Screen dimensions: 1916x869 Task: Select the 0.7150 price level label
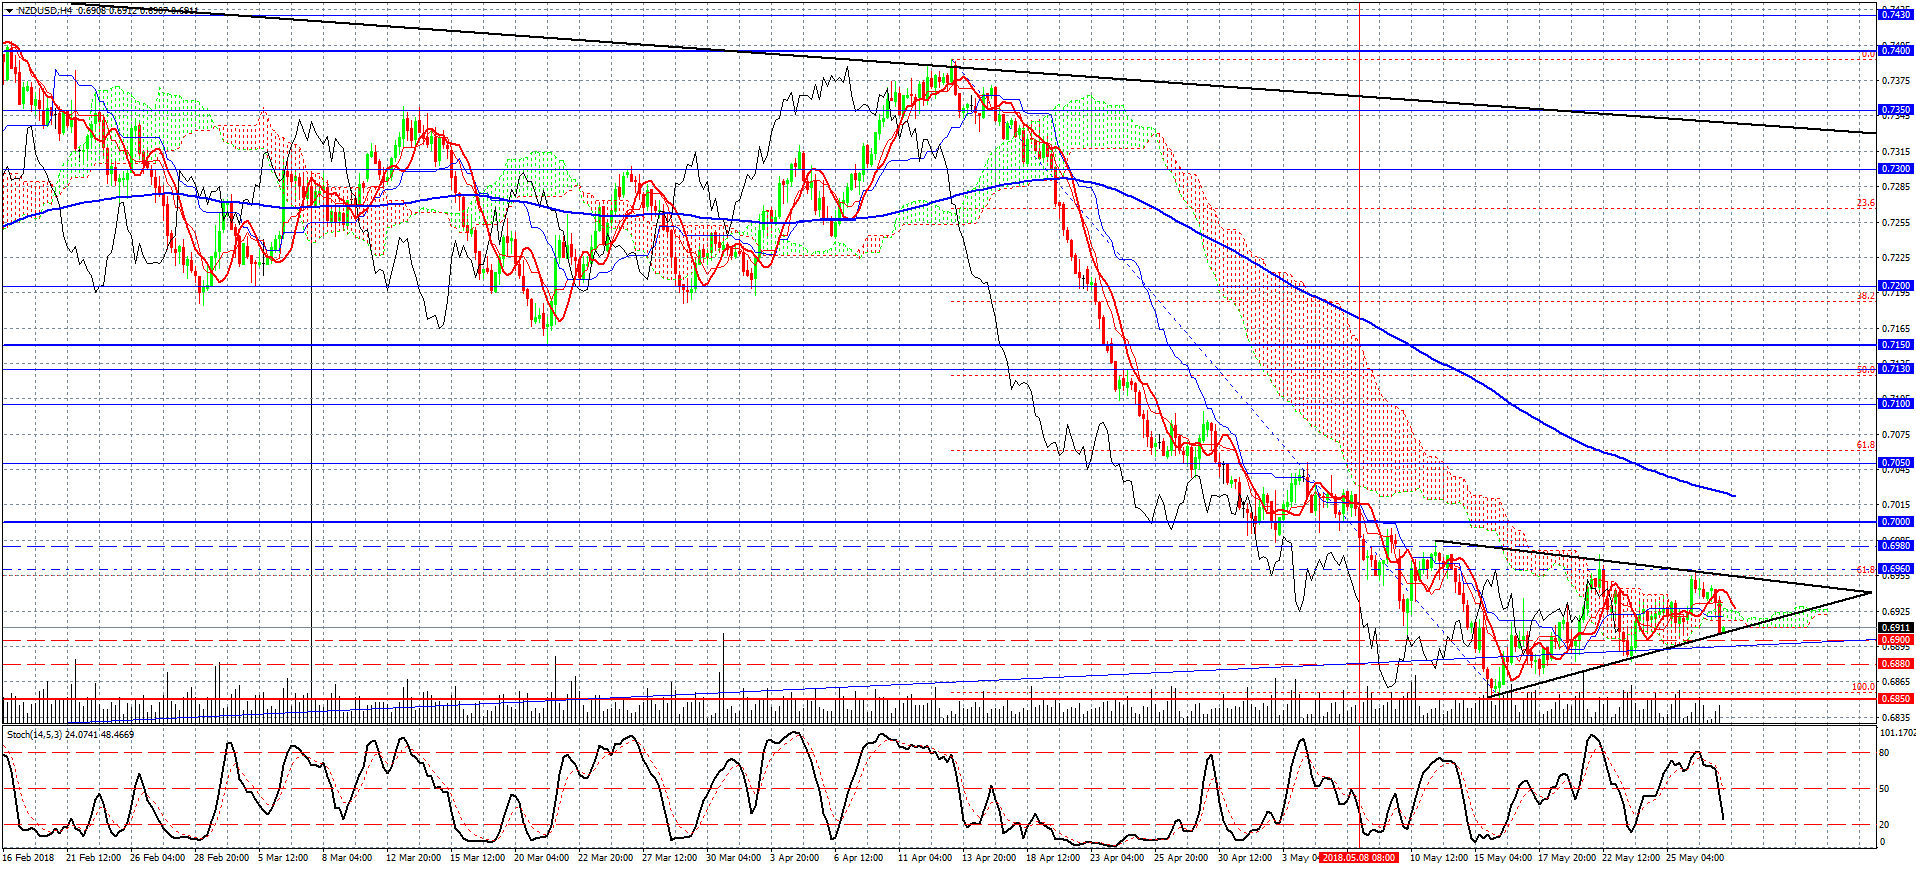[1896, 345]
